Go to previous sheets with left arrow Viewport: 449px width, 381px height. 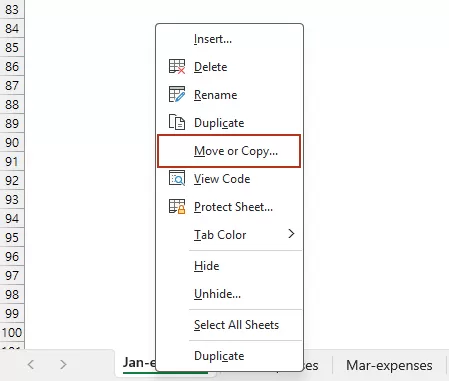[x=31, y=365]
